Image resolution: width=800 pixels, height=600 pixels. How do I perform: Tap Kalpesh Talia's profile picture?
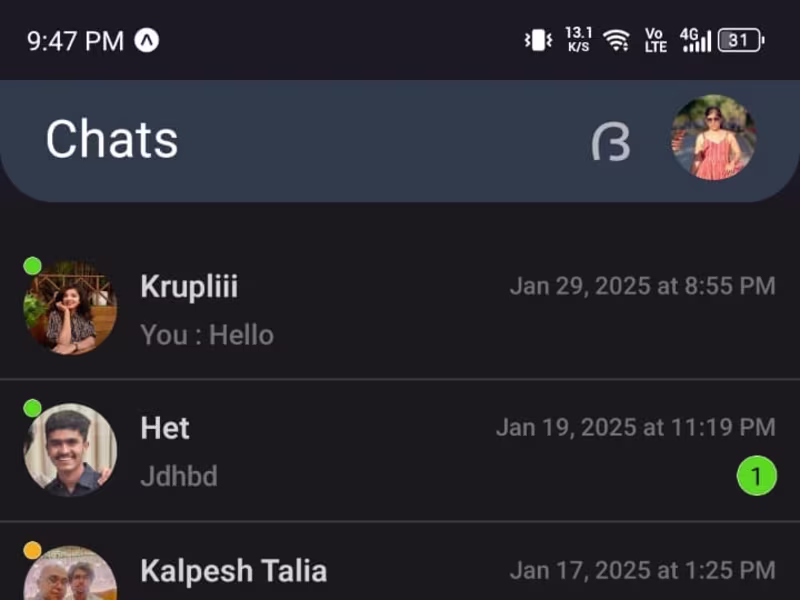pos(70,575)
